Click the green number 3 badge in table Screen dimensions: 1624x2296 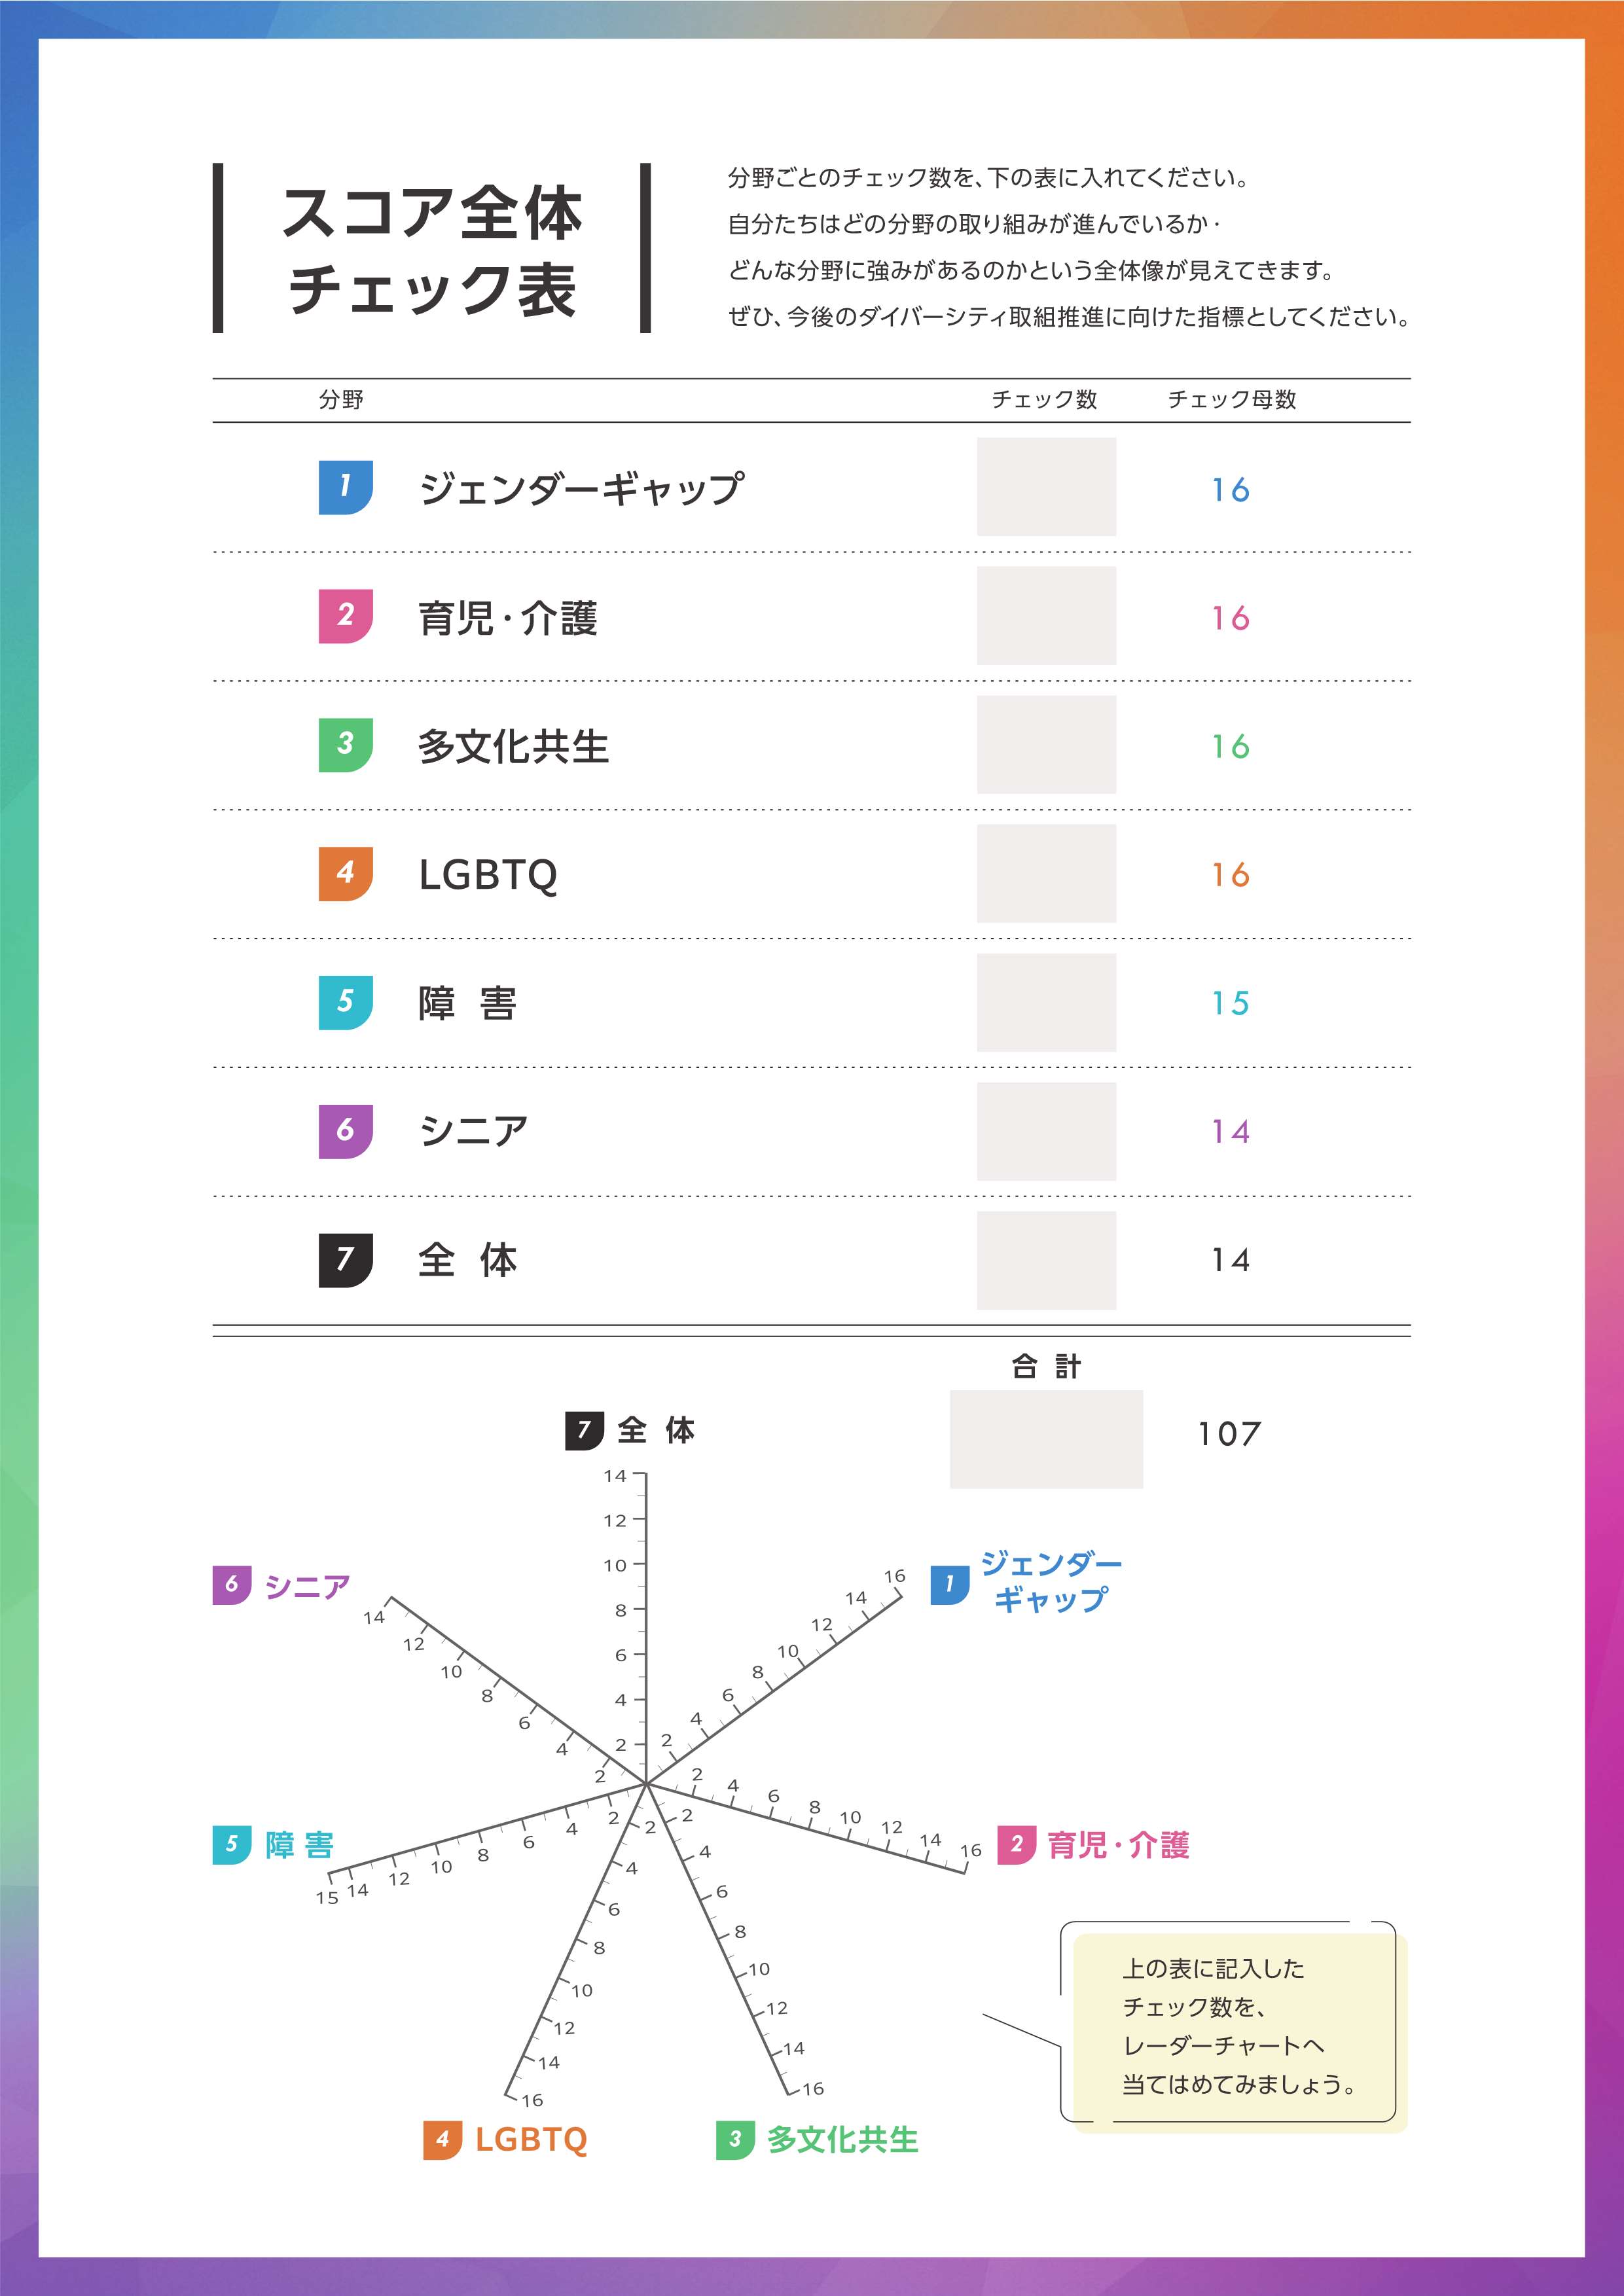coord(345,745)
